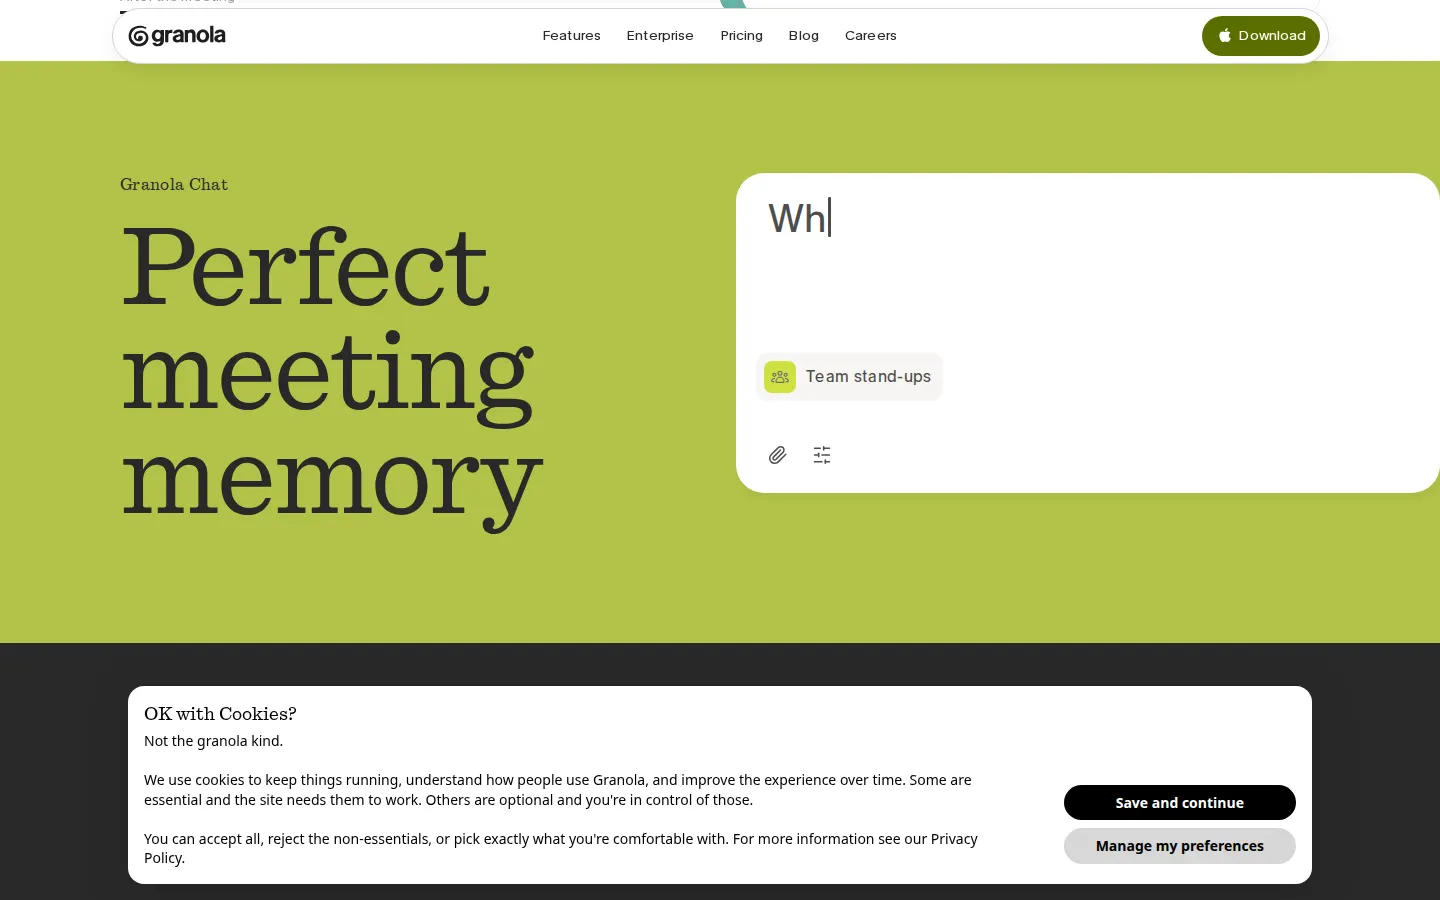Go to the Enterprise page

tap(660, 36)
